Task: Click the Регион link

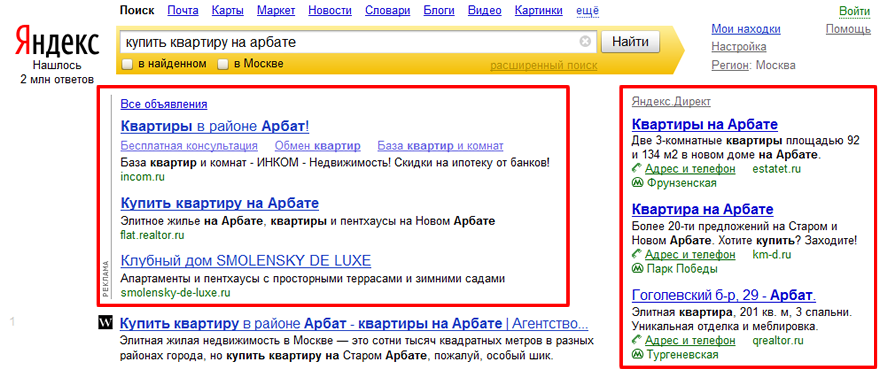Action: (730, 65)
